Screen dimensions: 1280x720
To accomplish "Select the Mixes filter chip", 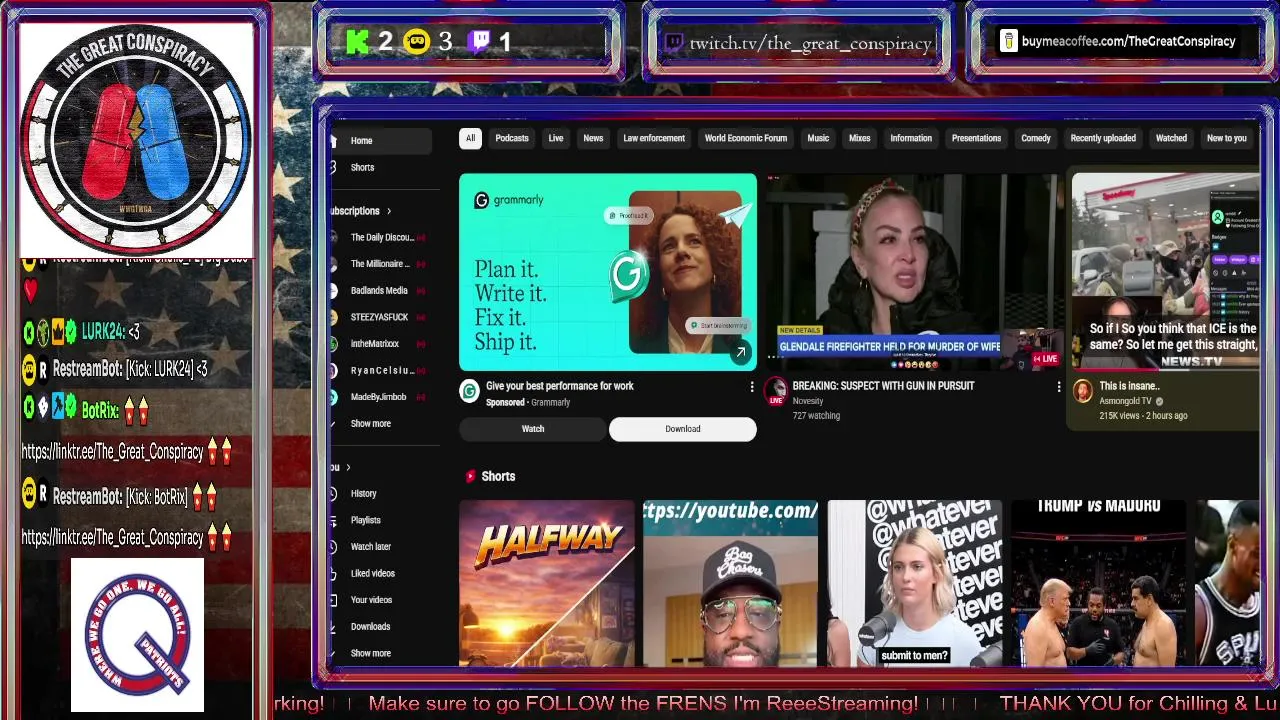I will tap(860, 138).
